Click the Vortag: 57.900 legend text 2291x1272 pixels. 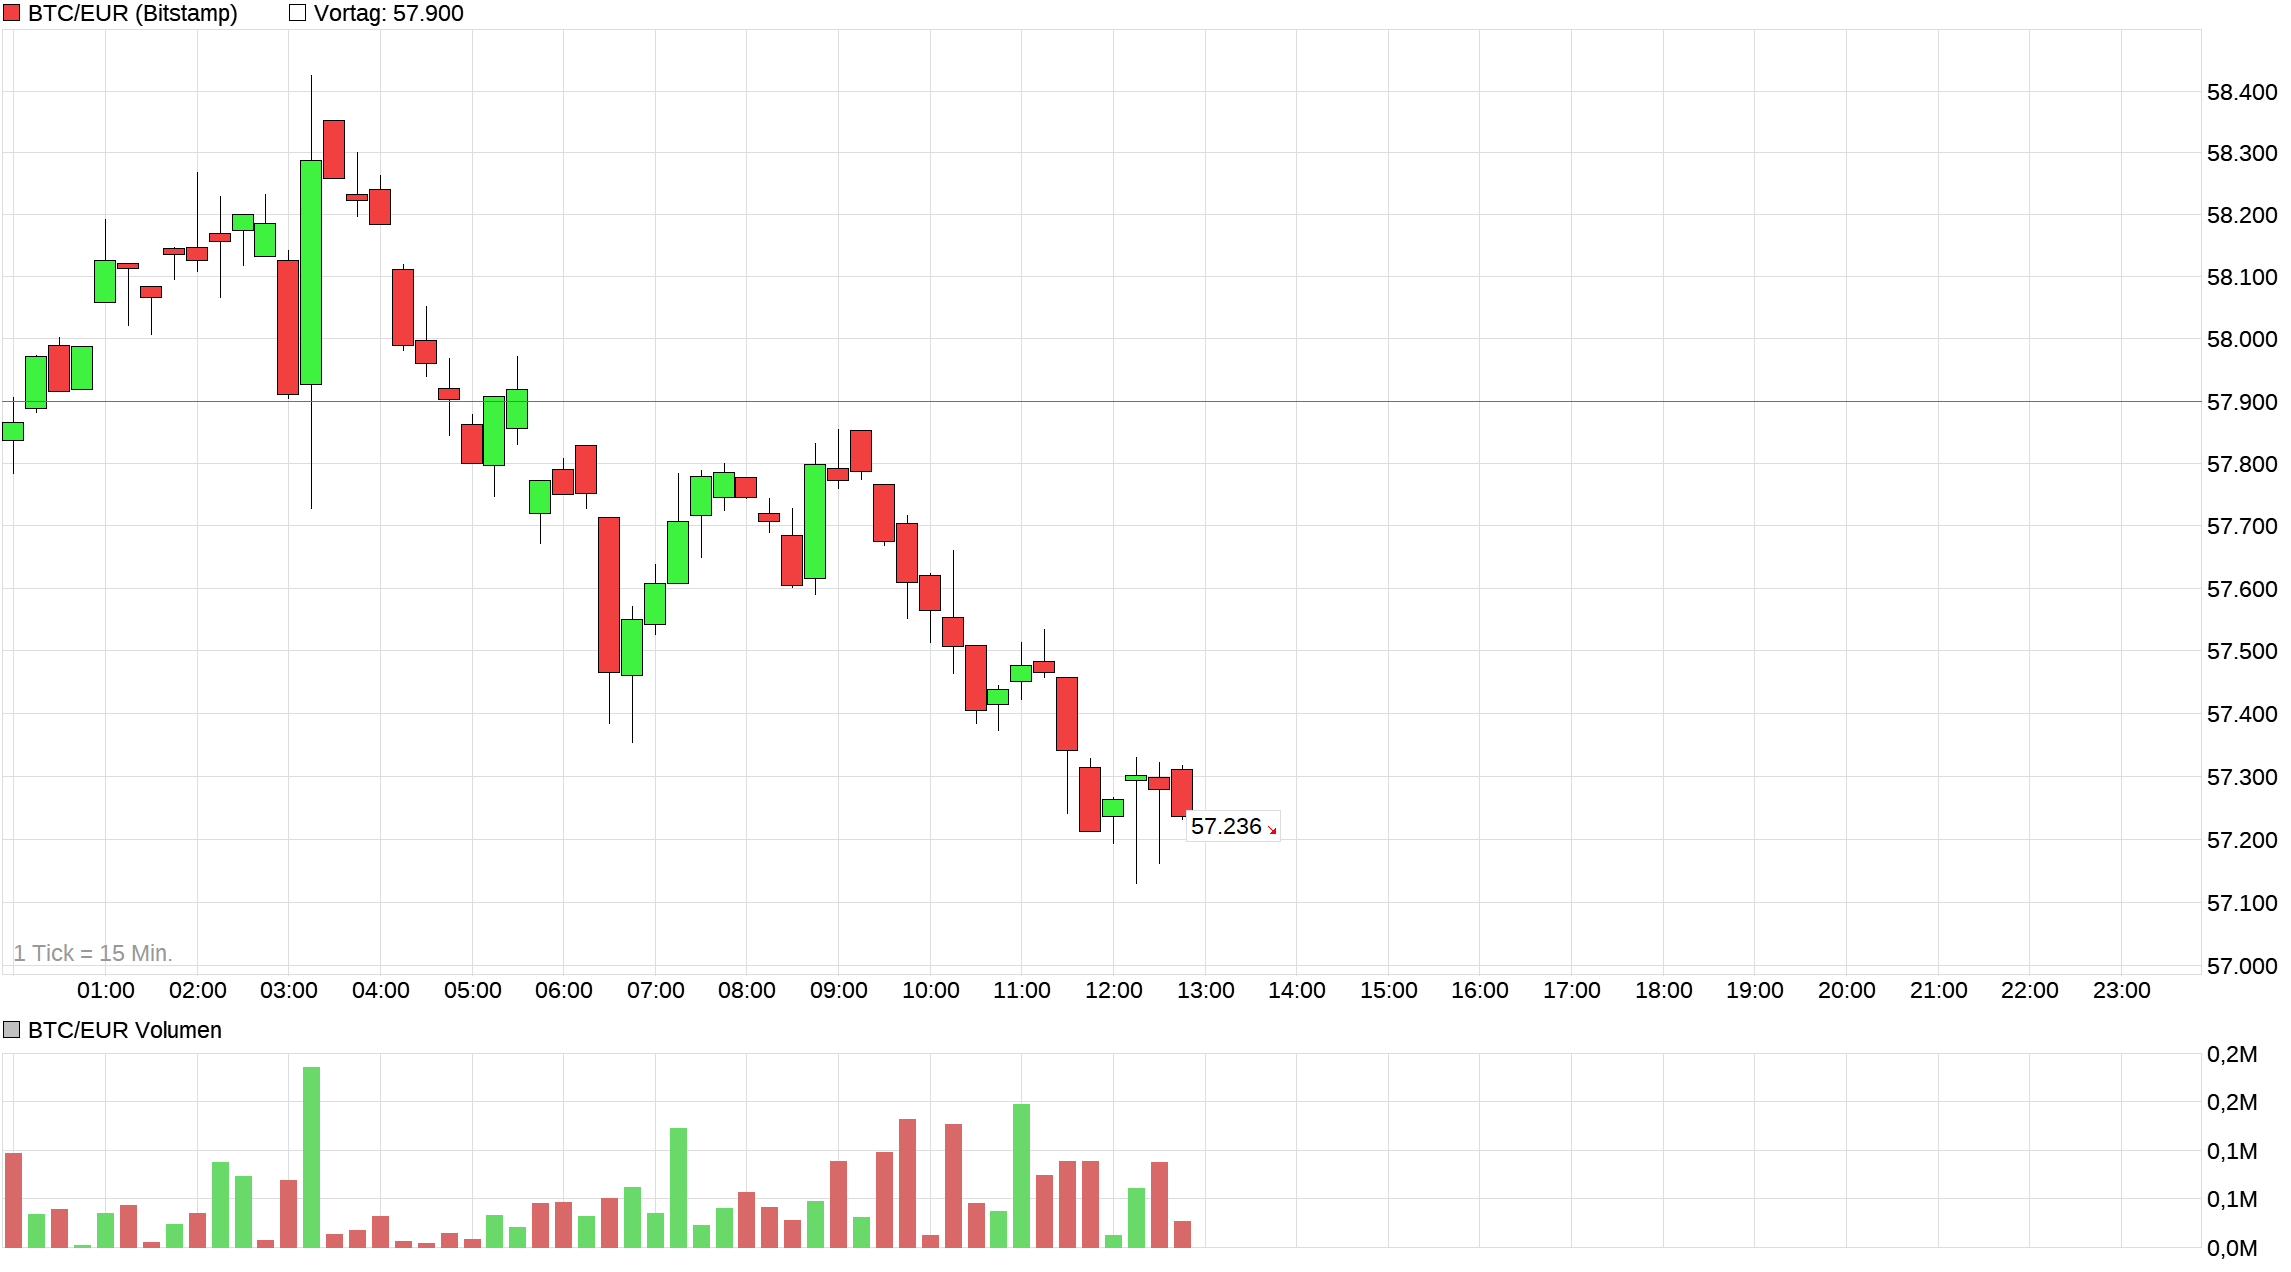[x=388, y=13]
